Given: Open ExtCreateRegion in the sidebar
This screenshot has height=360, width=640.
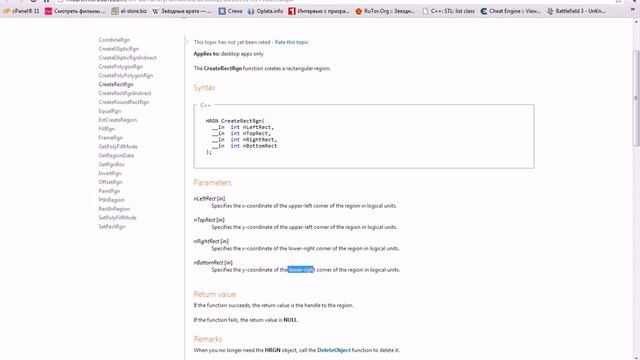Looking at the screenshot, I should [118, 120].
